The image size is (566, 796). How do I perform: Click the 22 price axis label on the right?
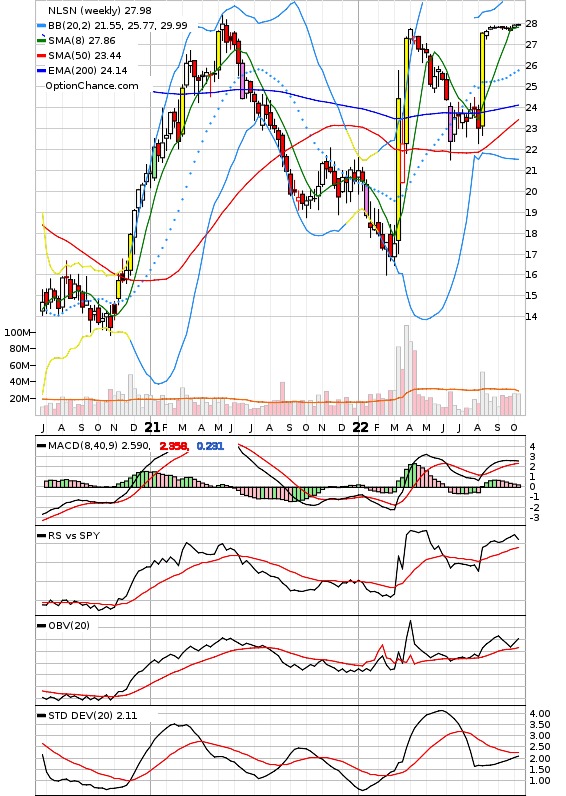pyautogui.click(x=531, y=149)
